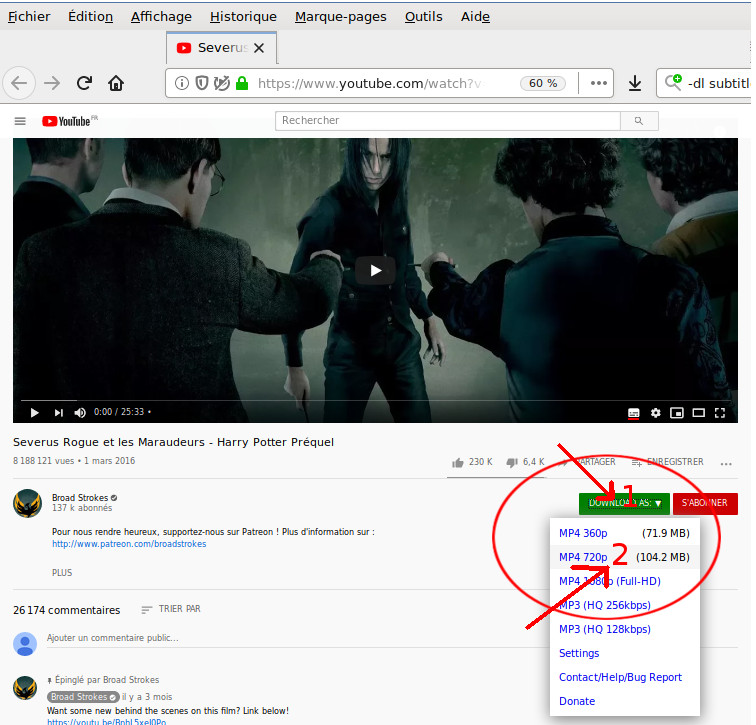Viewport: 756px width, 725px height.
Task: Open the page actions three-dot menu
Action: point(599,83)
